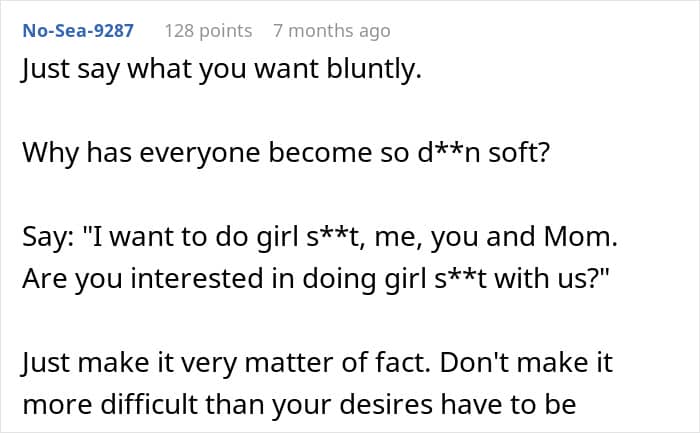The height and width of the screenshot is (433, 700).
Task: Open the 7 months ago timestamp permalink
Action: [x=332, y=31]
